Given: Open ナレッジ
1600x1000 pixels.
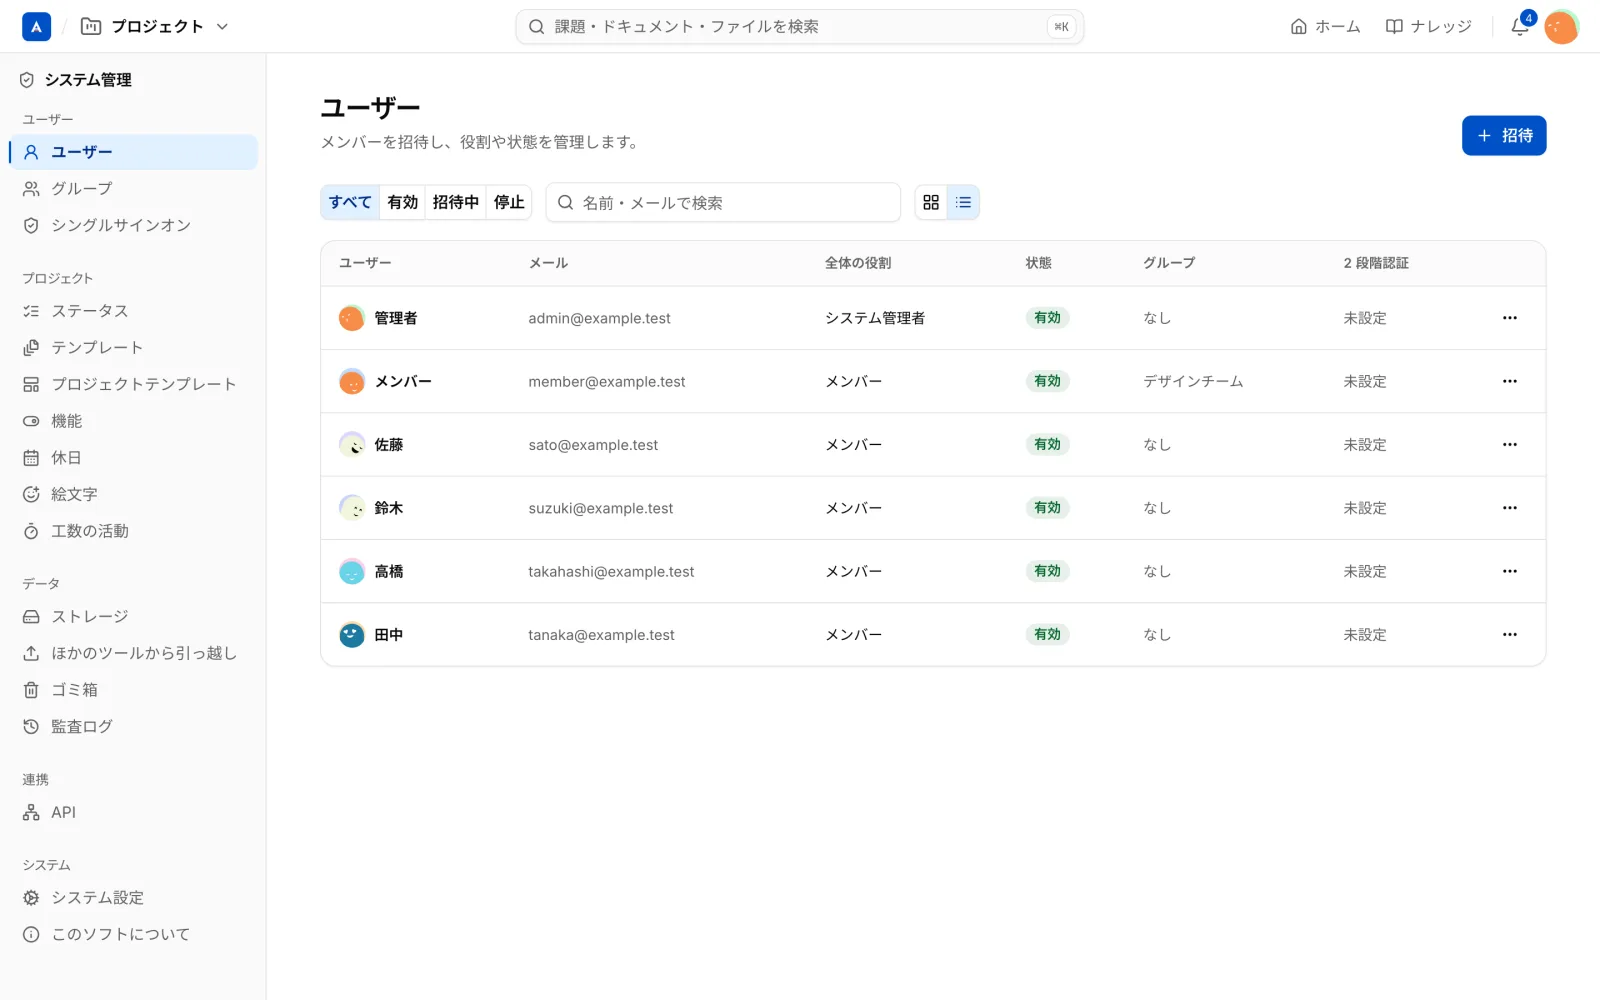Looking at the screenshot, I should [1428, 27].
